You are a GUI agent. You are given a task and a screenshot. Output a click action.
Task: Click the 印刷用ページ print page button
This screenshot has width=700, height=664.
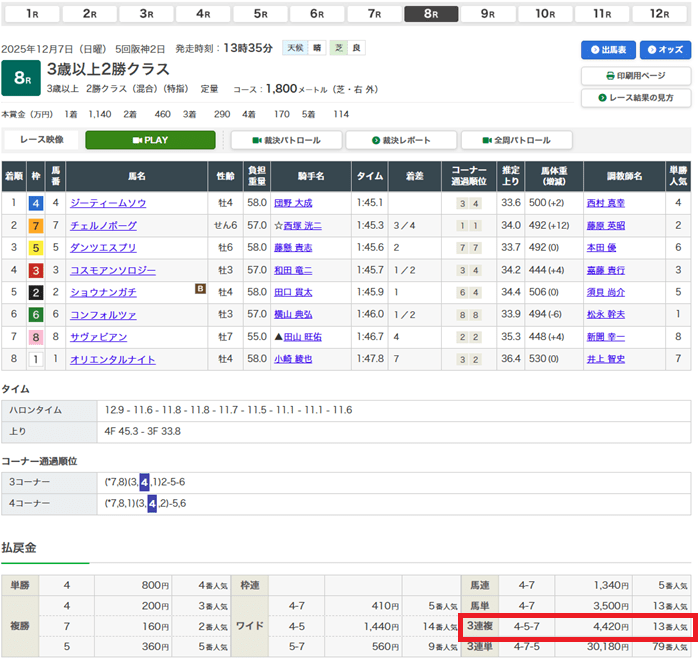[635, 76]
